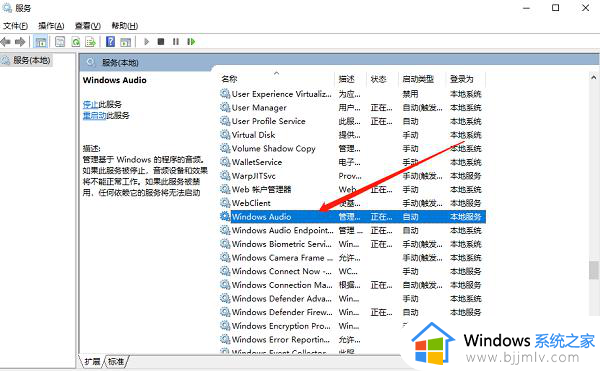Sort by the 启动类型 column header
Viewport: 600px width, 371px height.
click(418, 79)
